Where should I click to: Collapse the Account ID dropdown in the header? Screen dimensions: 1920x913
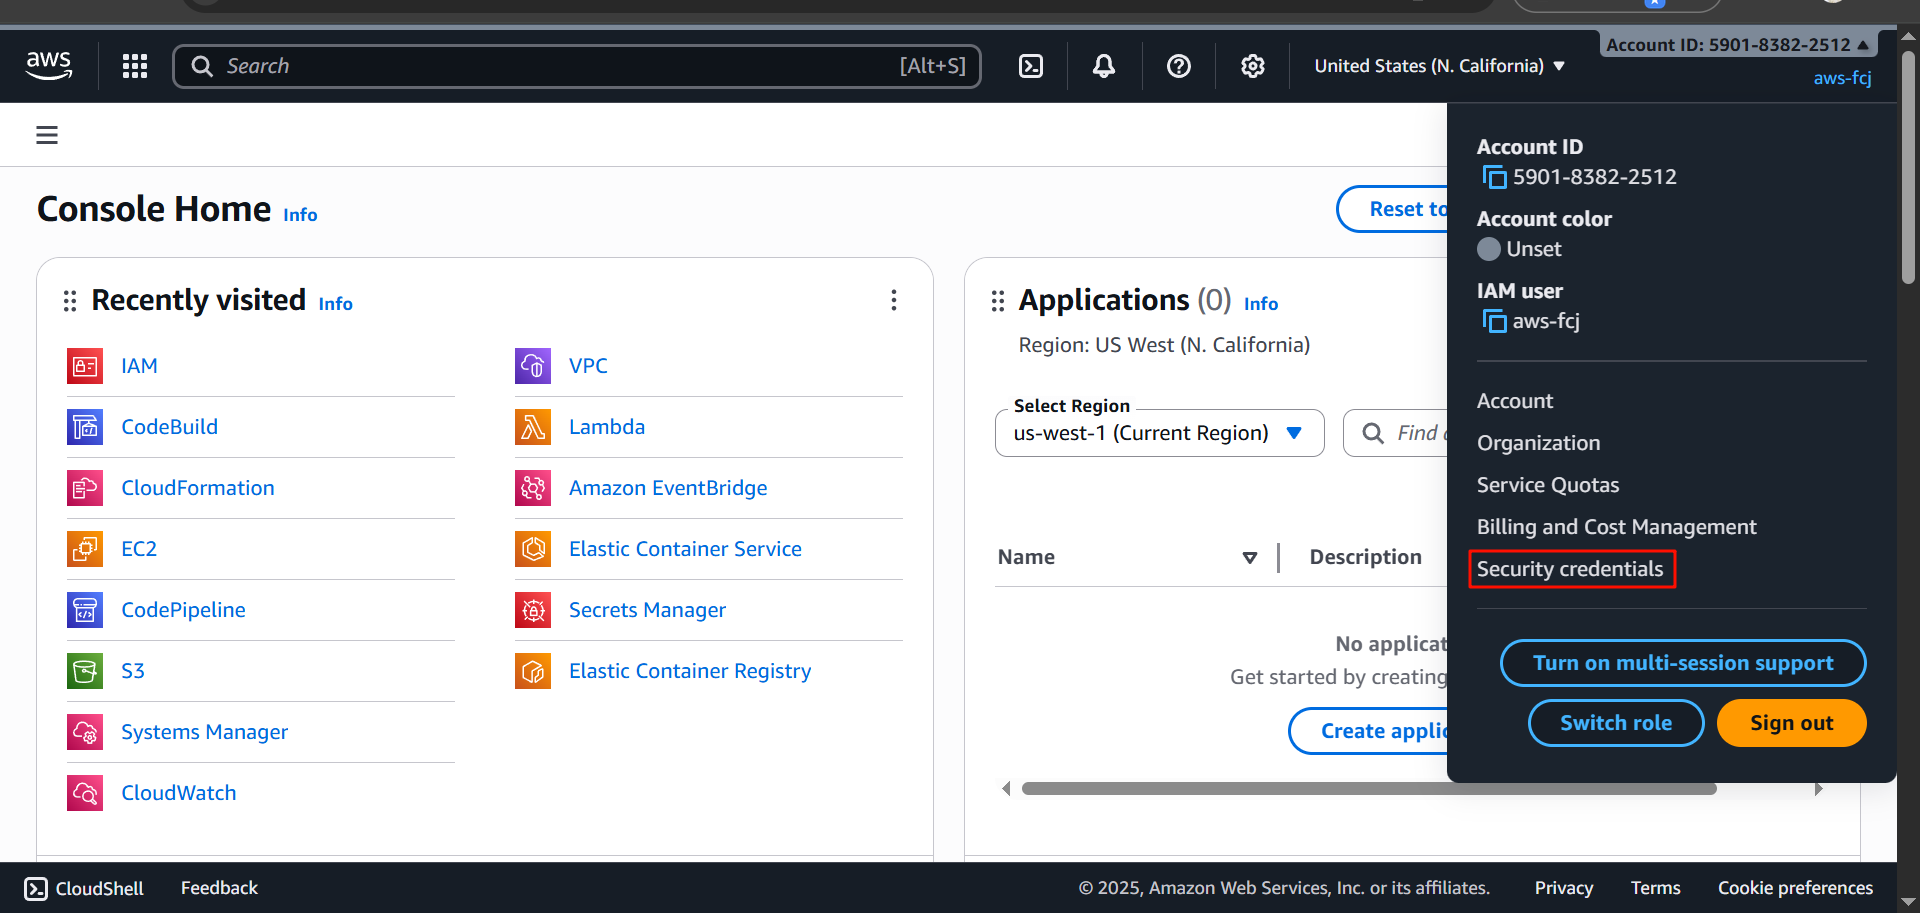point(1737,45)
